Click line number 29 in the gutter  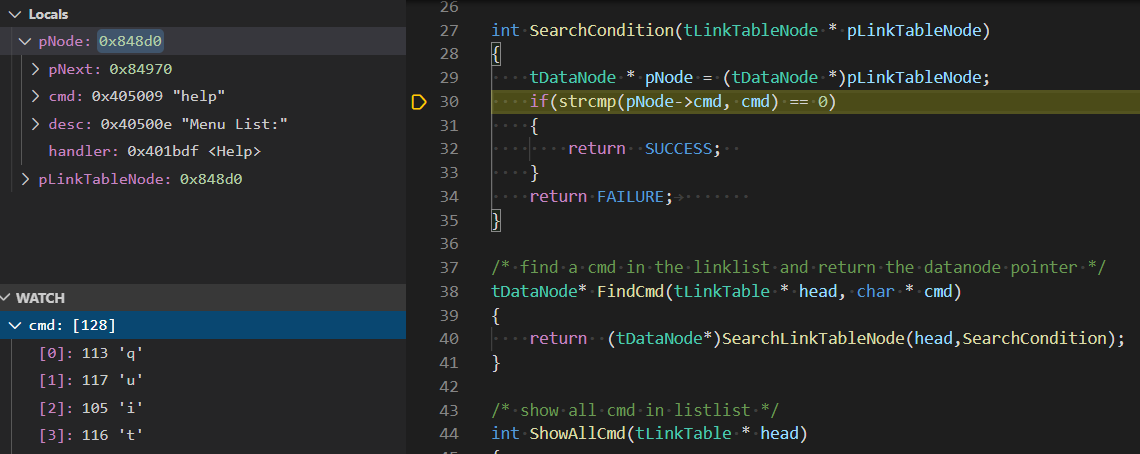(x=449, y=78)
